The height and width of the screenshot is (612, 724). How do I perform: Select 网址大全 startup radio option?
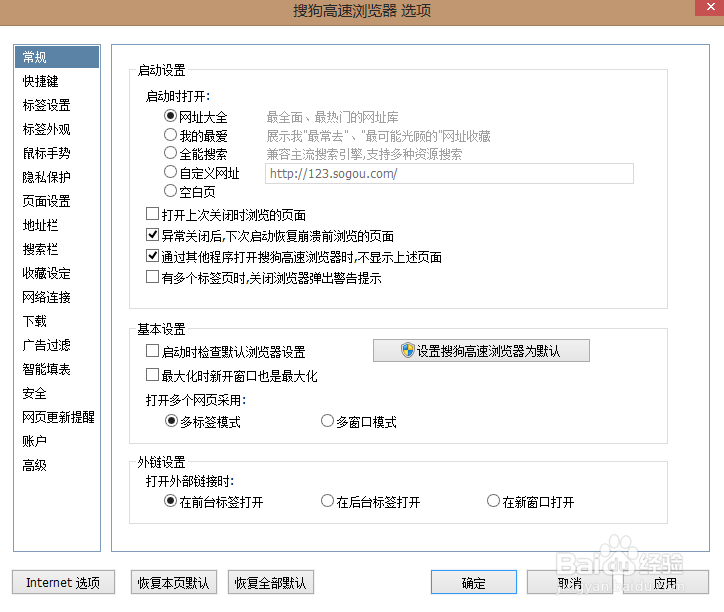(170, 116)
